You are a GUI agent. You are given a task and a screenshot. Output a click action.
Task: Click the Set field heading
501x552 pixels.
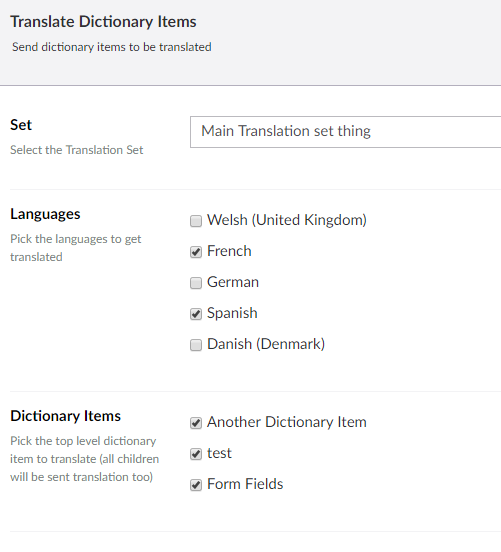pos(21,125)
